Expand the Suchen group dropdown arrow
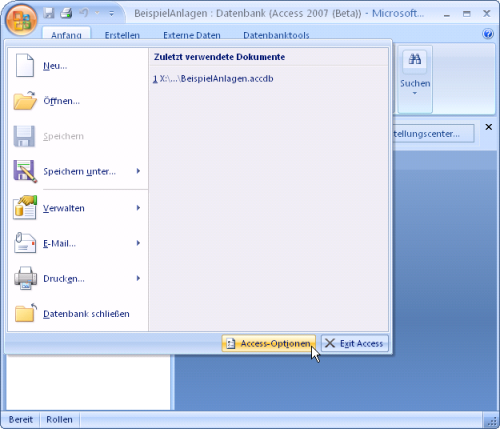The height and width of the screenshot is (429, 500). 415,93
